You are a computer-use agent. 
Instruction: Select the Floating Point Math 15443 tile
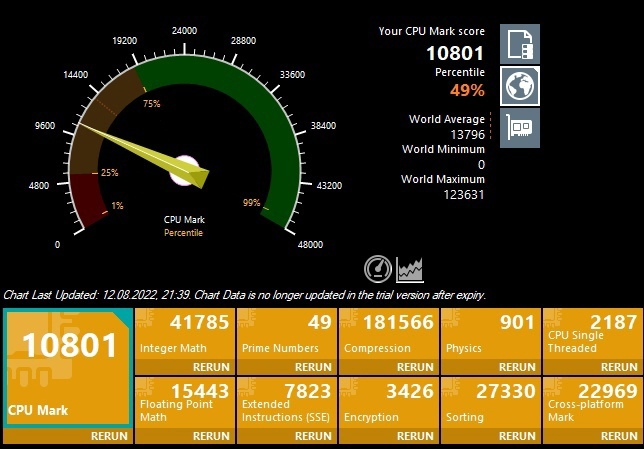point(185,403)
